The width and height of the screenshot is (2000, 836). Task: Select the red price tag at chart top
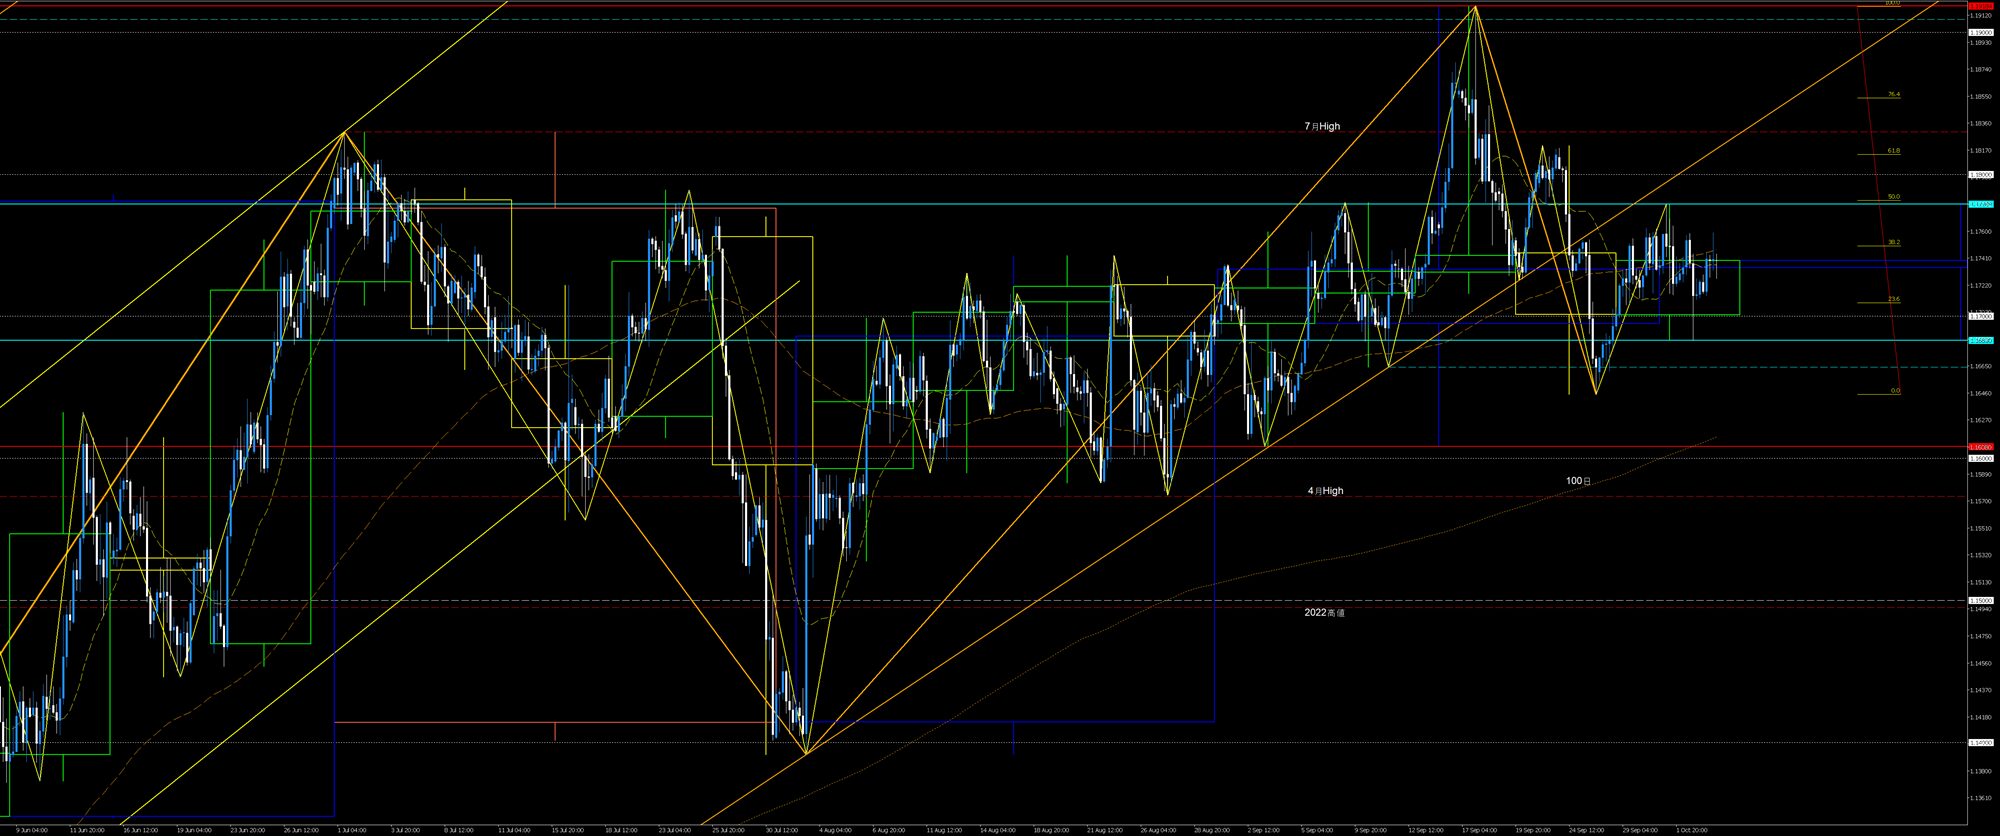(1980, 5)
